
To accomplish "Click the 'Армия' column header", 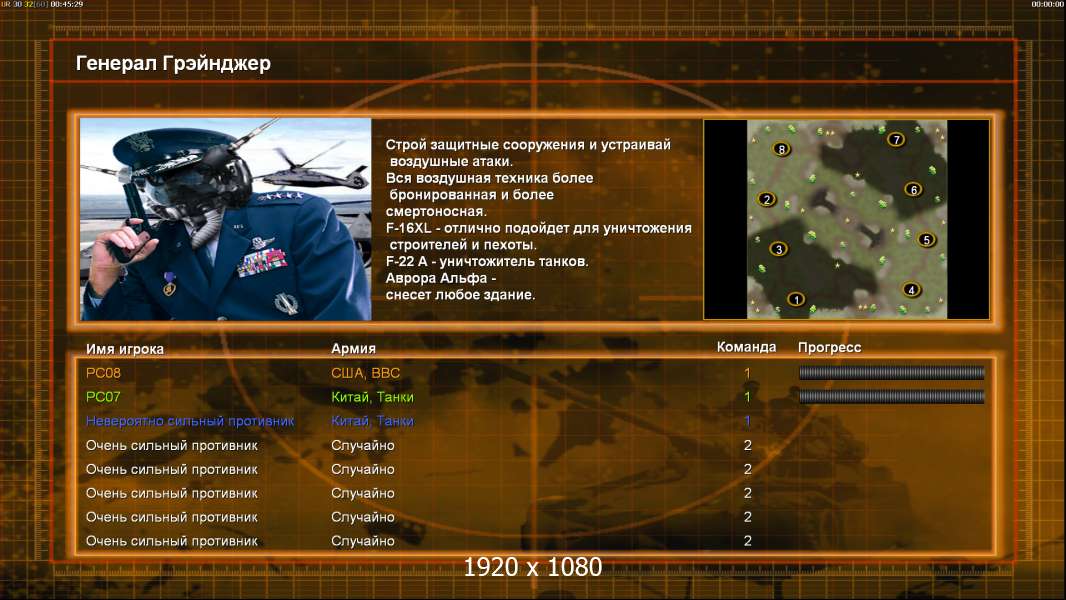I will pyautogui.click(x=353, y=349).
